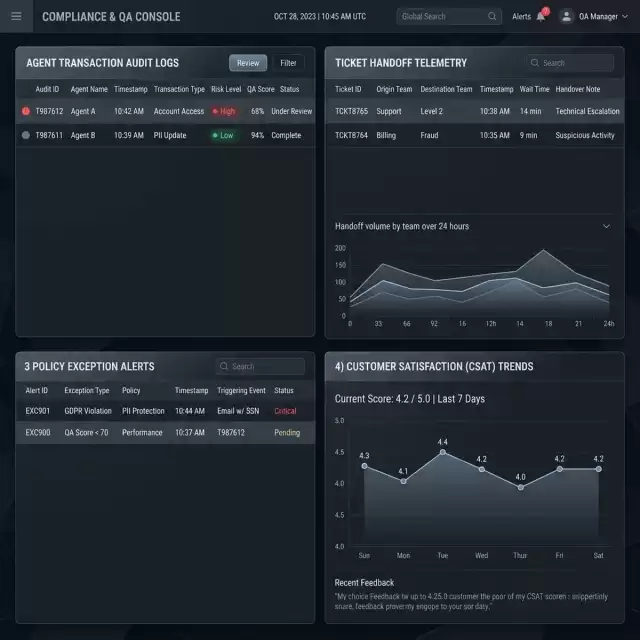Image resolution: width=640 pixels, height=640 pixels.
Task: Click the Suspicious Activity handover note
Action: pos(584,135)
